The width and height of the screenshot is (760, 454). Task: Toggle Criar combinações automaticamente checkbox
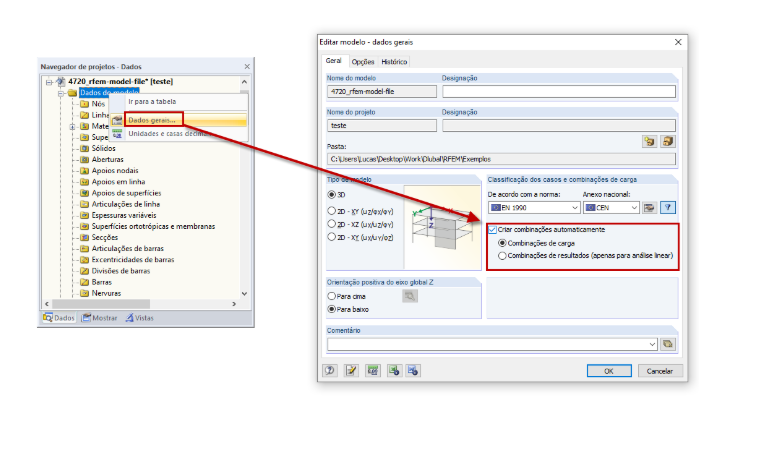coord(492,230)
